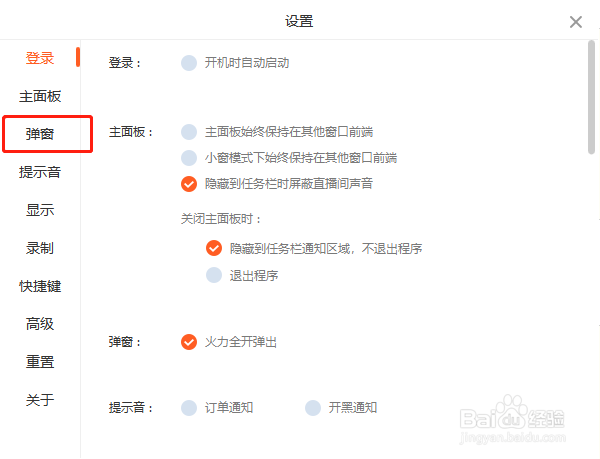This screenshot has height=459, width=600.
Task: Select the 高级 tab
Action: point(40,324)
